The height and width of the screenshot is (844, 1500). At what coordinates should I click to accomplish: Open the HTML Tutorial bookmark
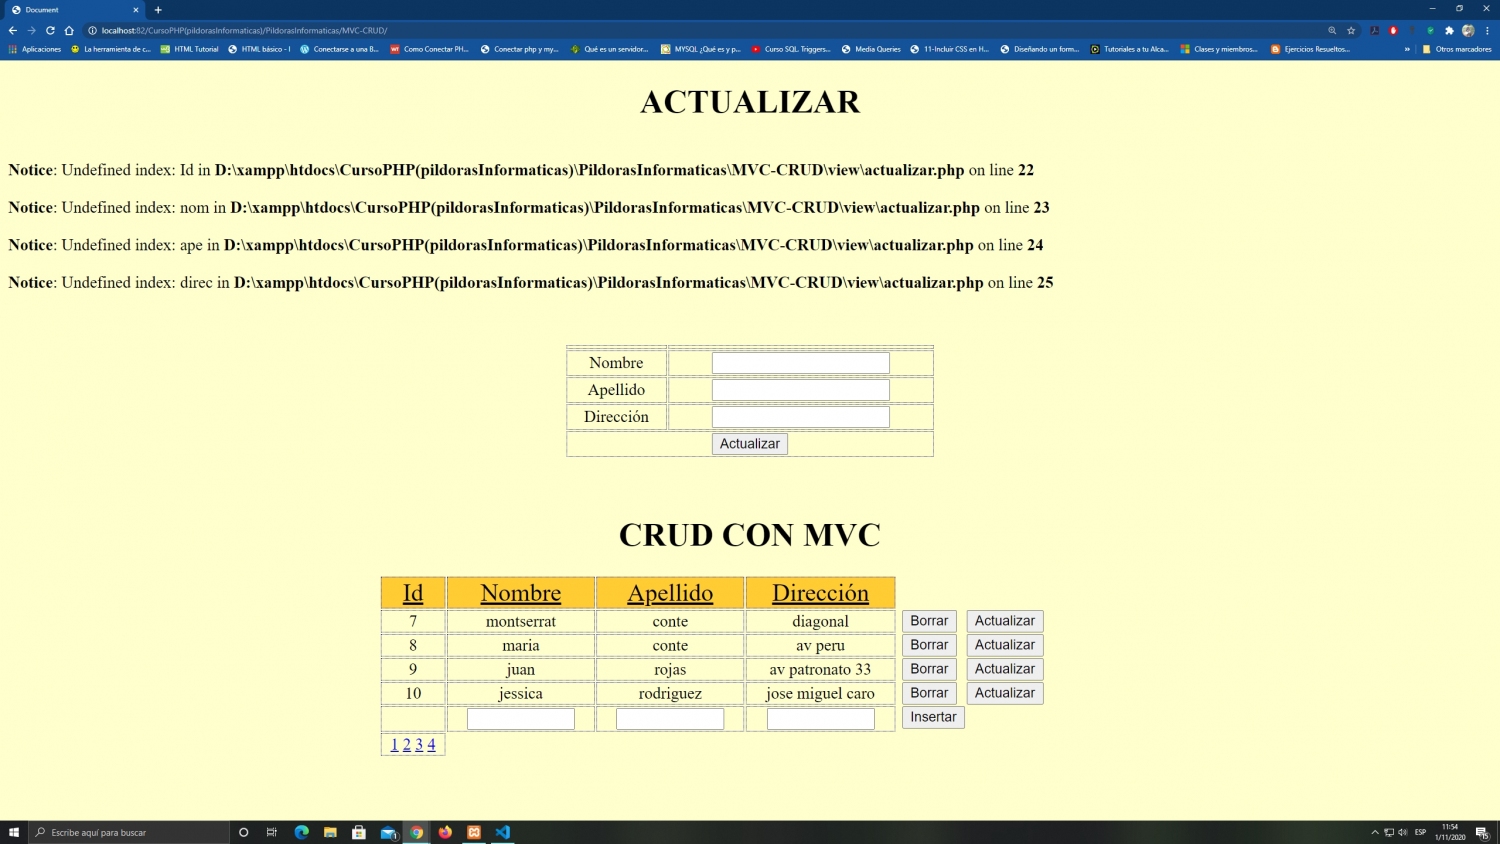[x=189, y=49]
